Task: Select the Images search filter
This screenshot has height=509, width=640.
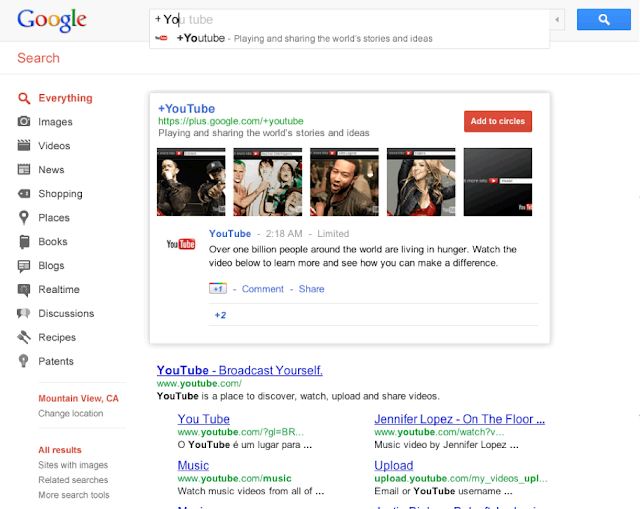Action: tap(56, 122)
